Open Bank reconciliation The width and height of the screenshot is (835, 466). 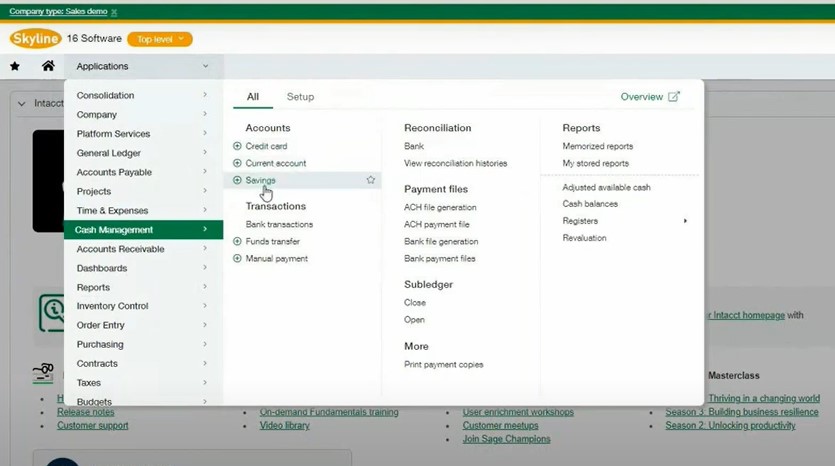pos(414,146)
